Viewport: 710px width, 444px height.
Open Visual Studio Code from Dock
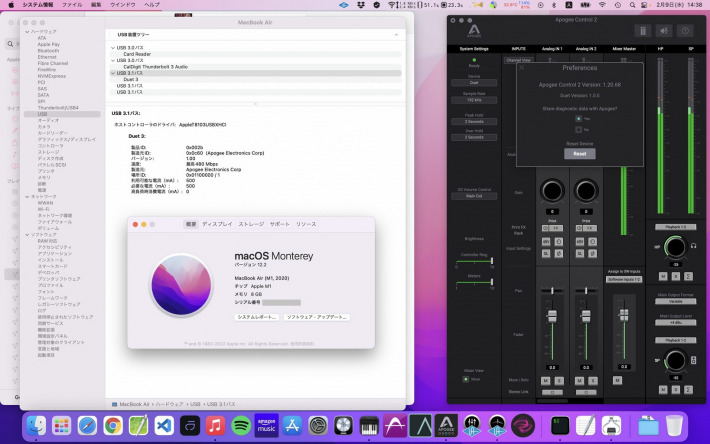point(164,425)
